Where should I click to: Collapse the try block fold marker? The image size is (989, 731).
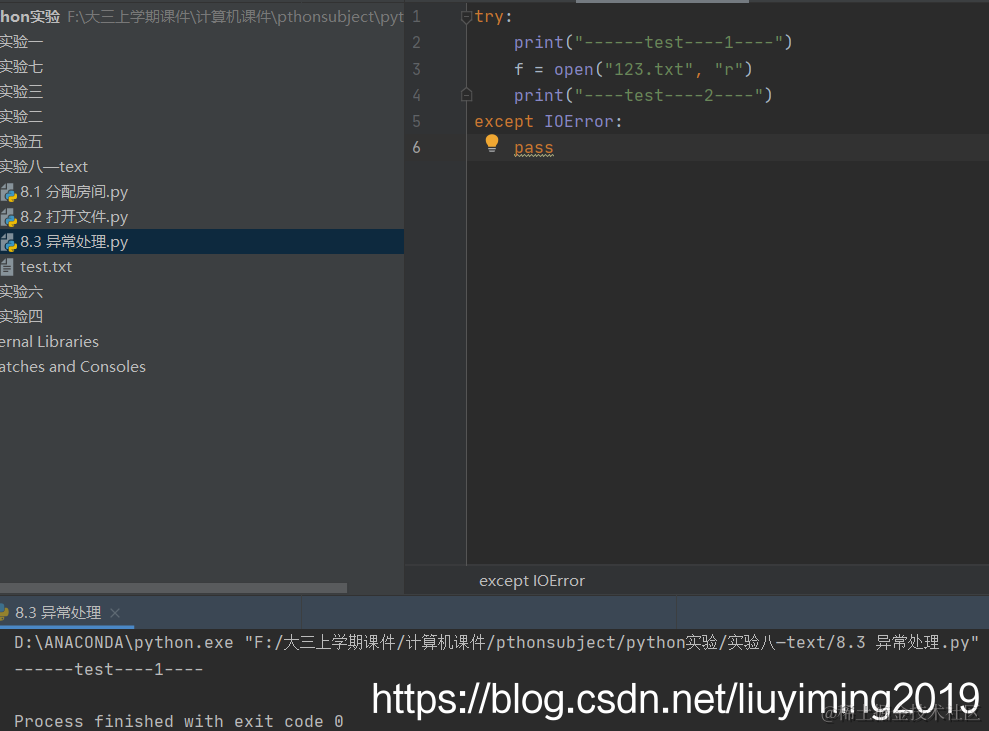click(x=467, y=17)
